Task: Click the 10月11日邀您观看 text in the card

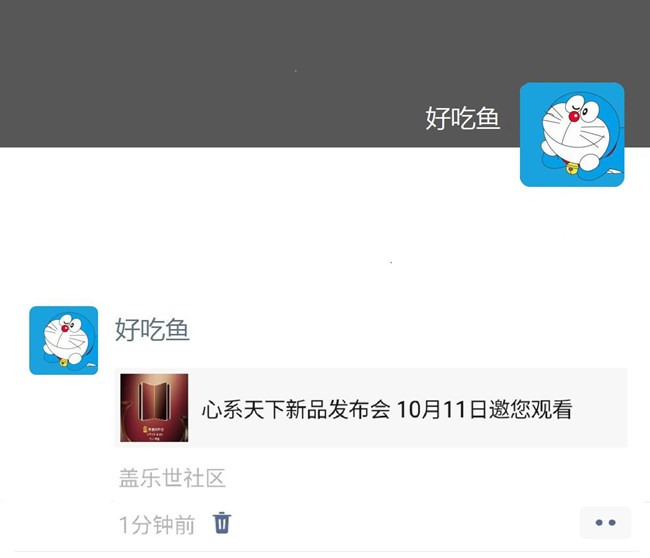Action: click(485, 409)
